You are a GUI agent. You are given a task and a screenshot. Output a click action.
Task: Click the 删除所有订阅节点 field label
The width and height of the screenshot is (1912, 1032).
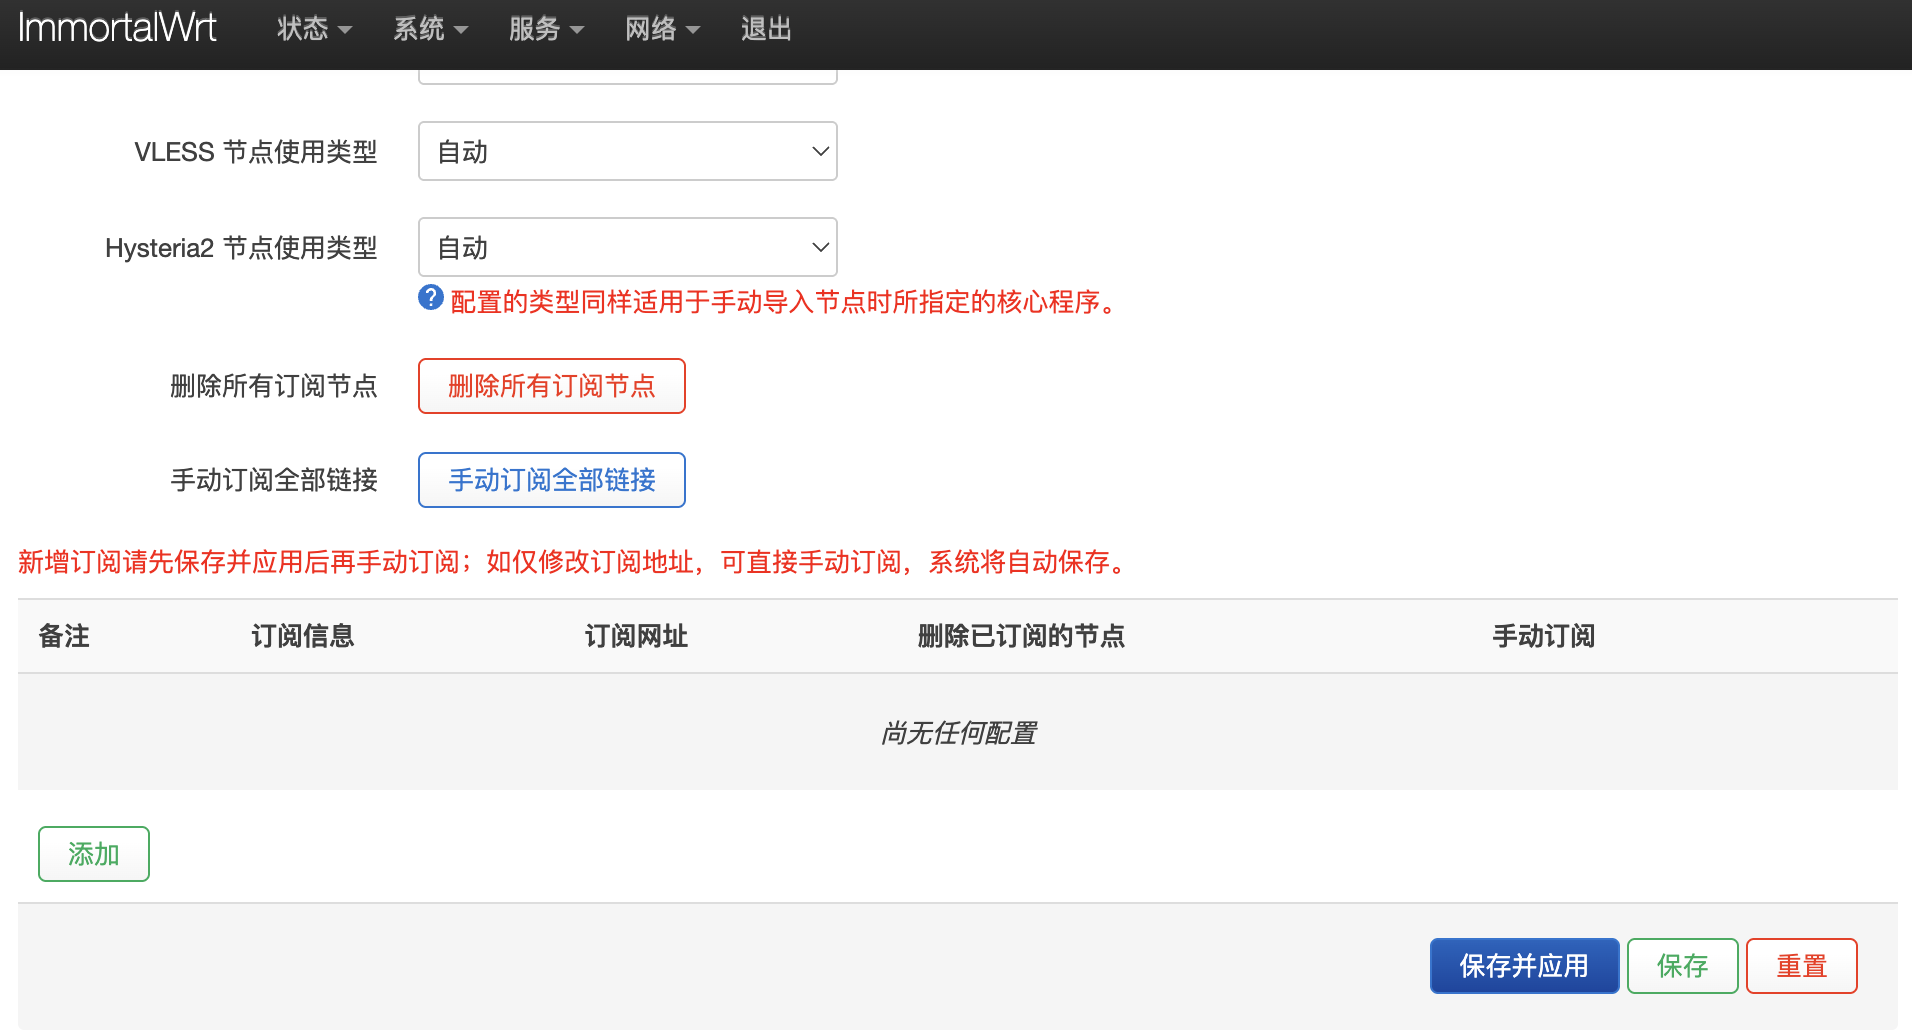[x=274, y=386]
